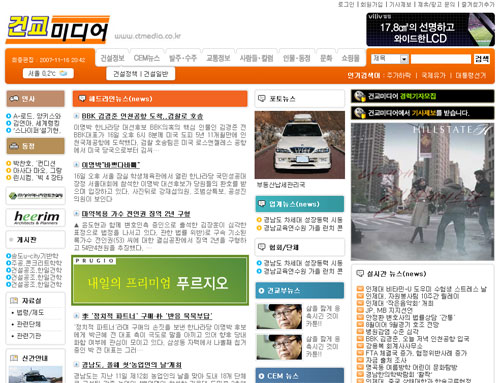The width and height of the screenshot is (500, 383).
Task: Click the search keyword input field
Action: pyautogui.click(x=441, y=59)
